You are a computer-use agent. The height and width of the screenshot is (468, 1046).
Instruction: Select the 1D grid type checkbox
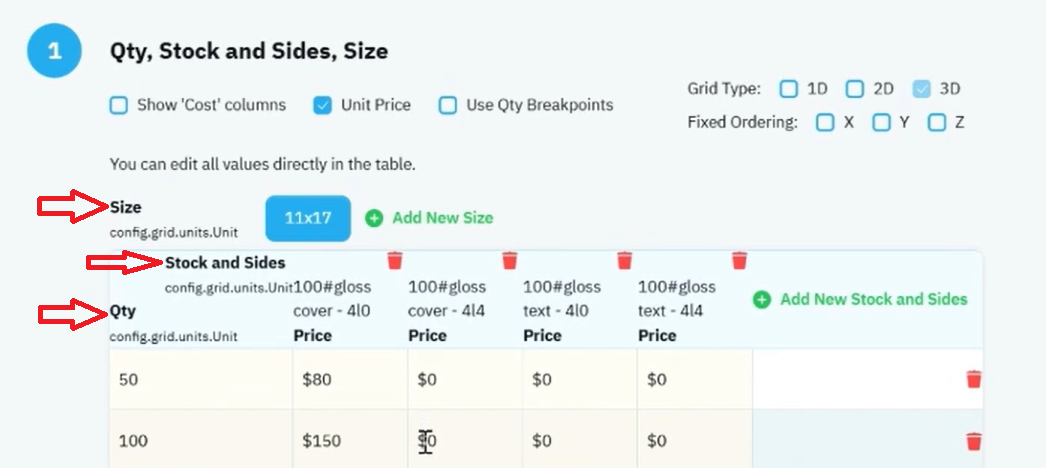tap(789, 89)
